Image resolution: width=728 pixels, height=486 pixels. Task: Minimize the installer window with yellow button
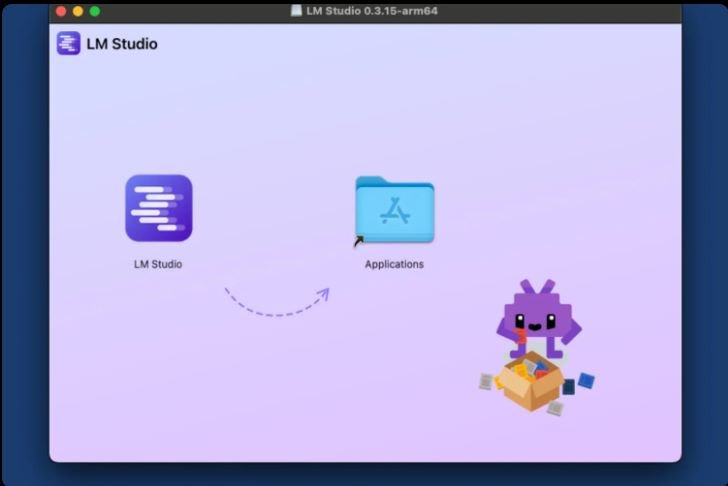point(78,11)
